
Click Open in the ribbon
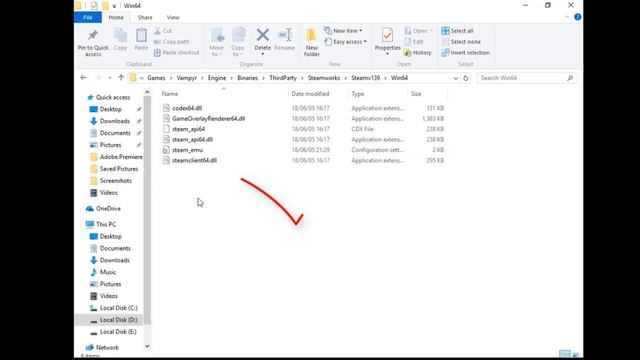tap(418, 31)
